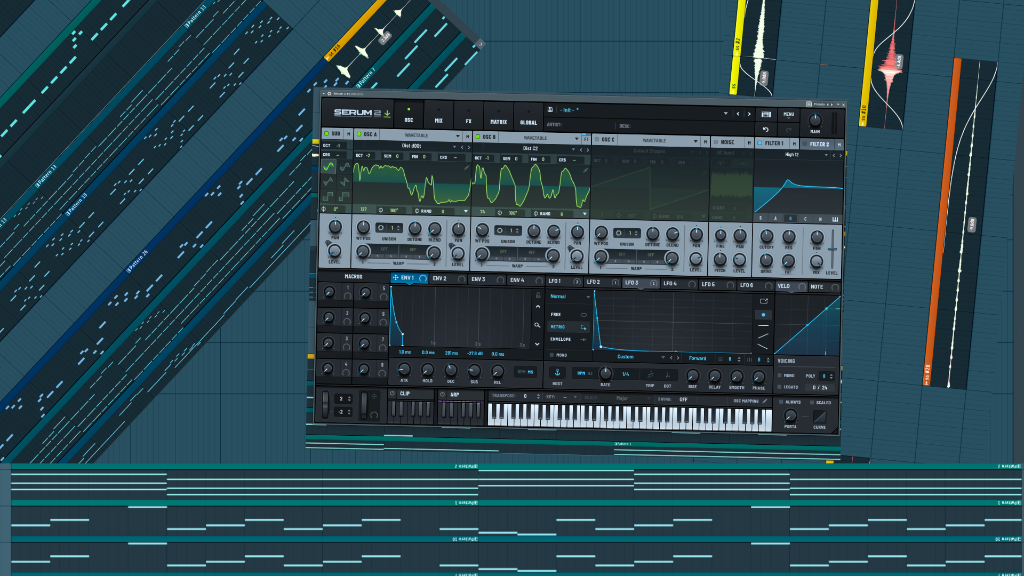Go to next preset arrow
Viewport: 1024px width, 576px height.
[749, 114]
